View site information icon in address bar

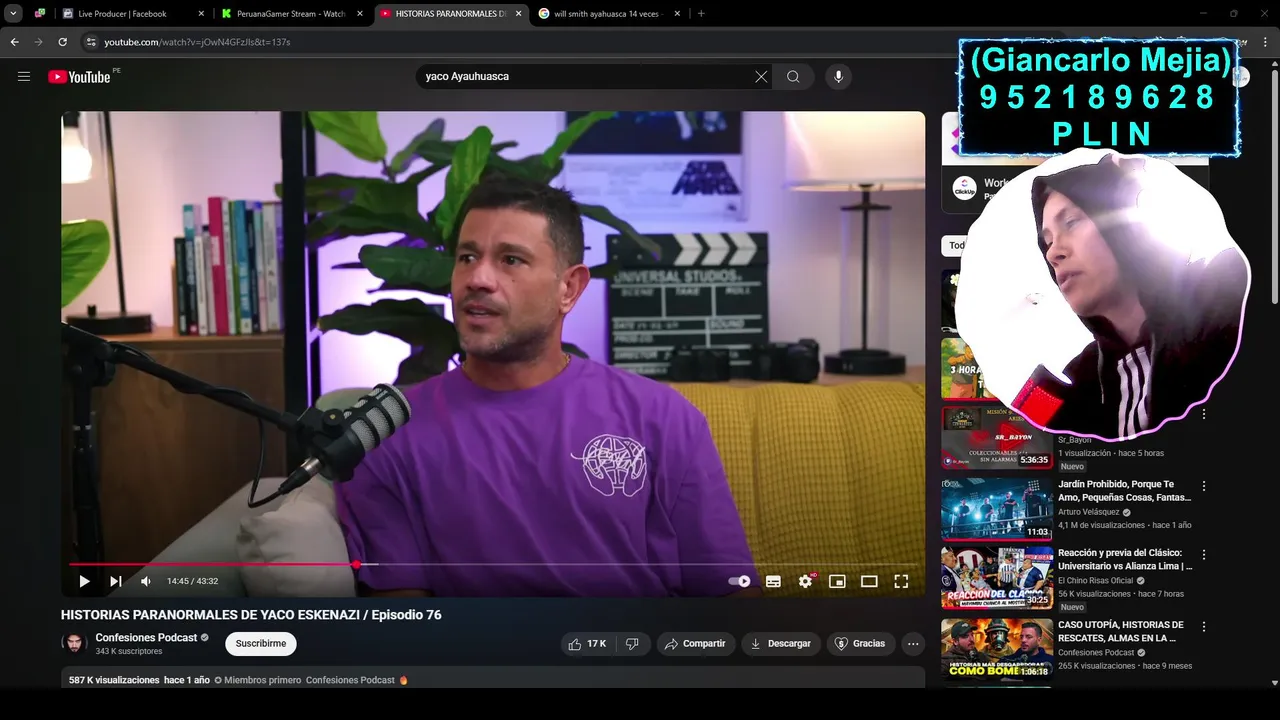point(90,42)
